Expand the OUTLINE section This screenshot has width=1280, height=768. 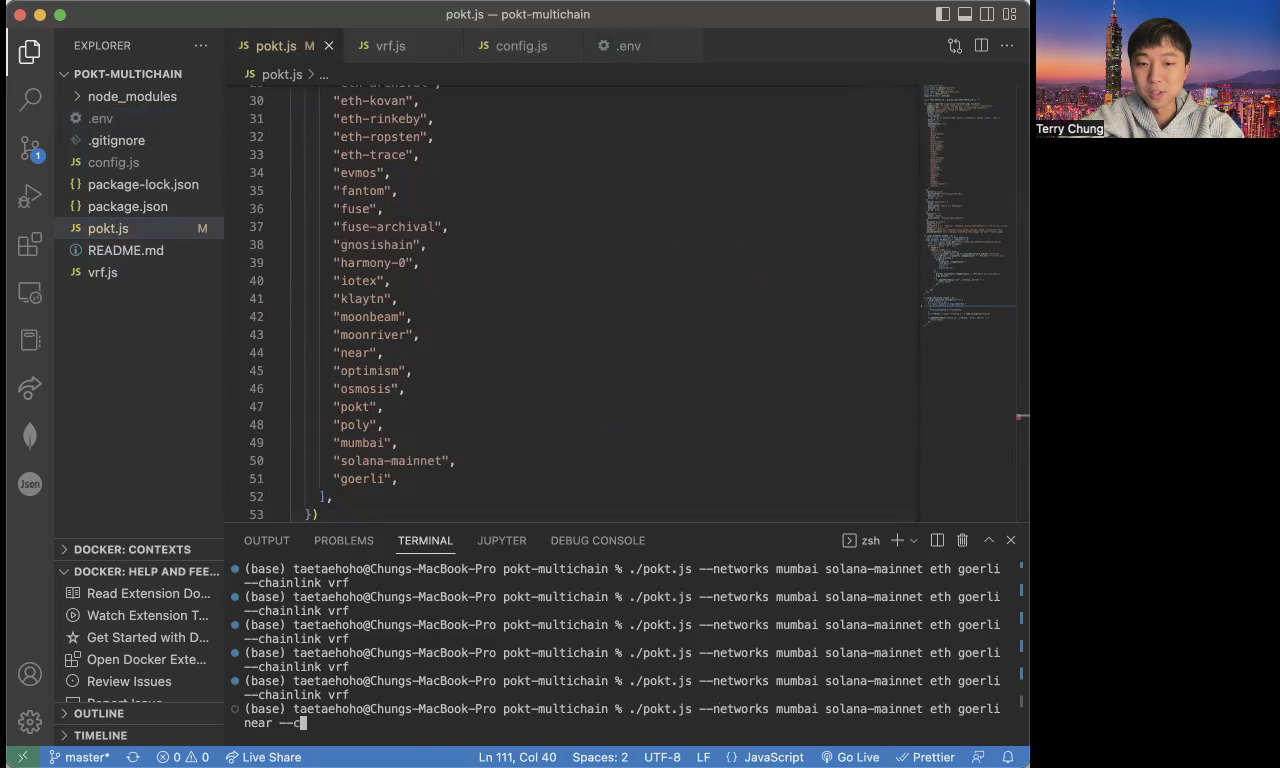[139, 713]
